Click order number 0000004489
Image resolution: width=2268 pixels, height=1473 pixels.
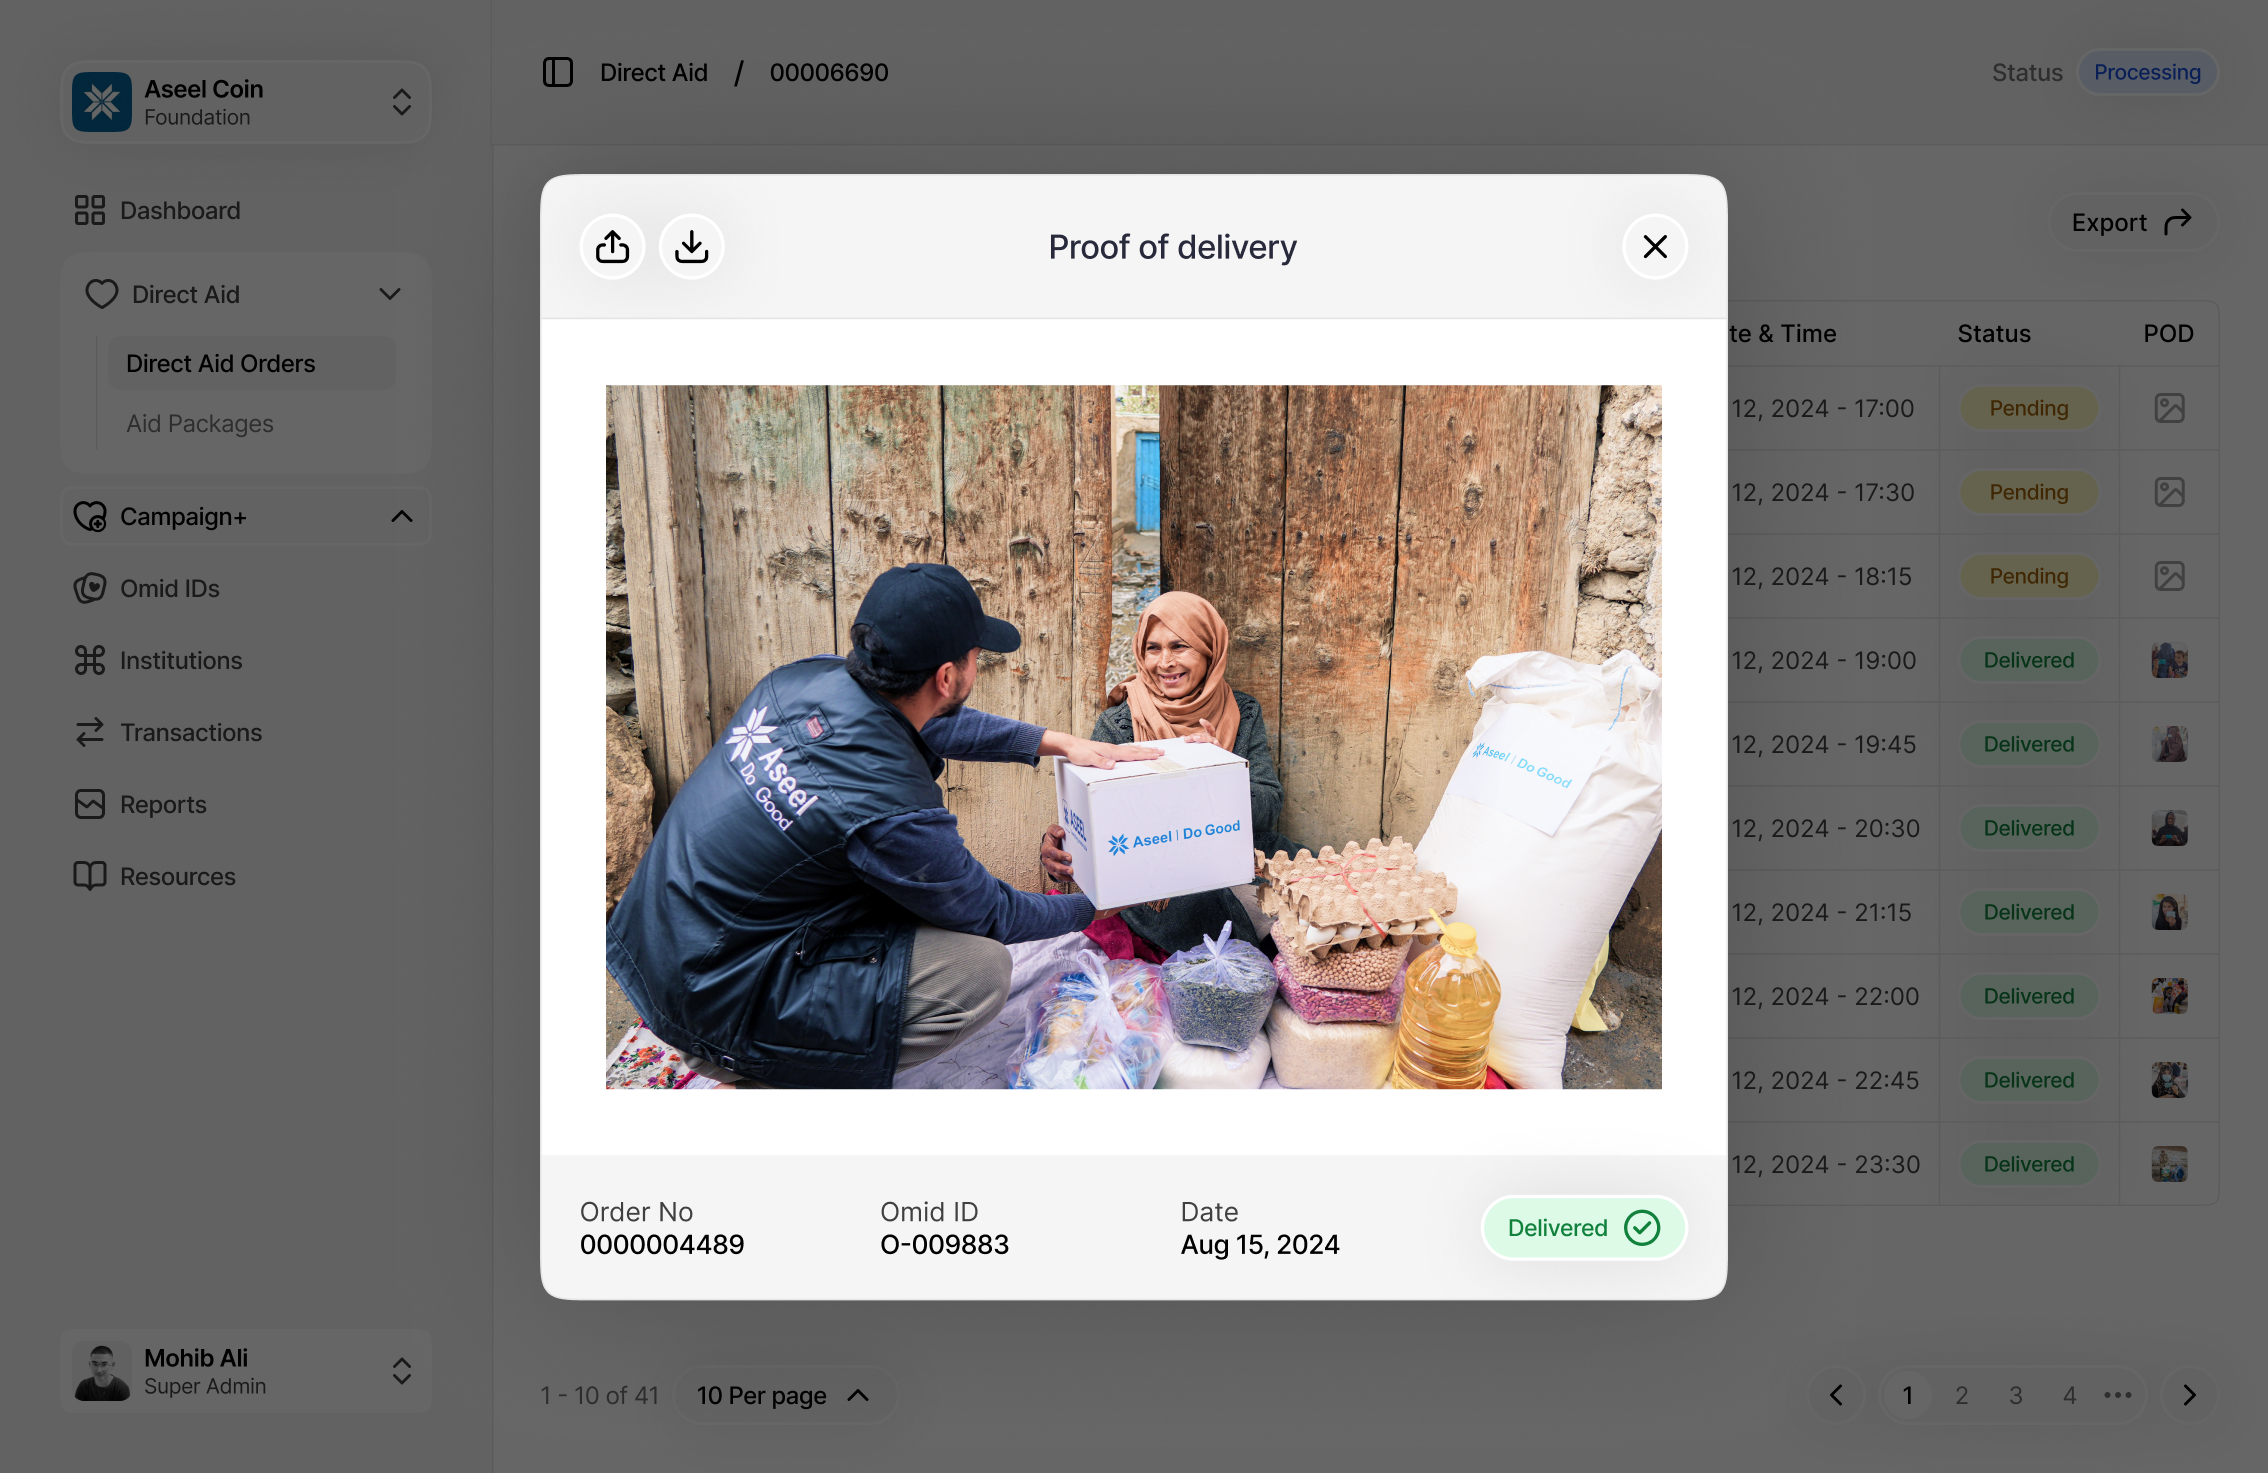click(662, 1245)
